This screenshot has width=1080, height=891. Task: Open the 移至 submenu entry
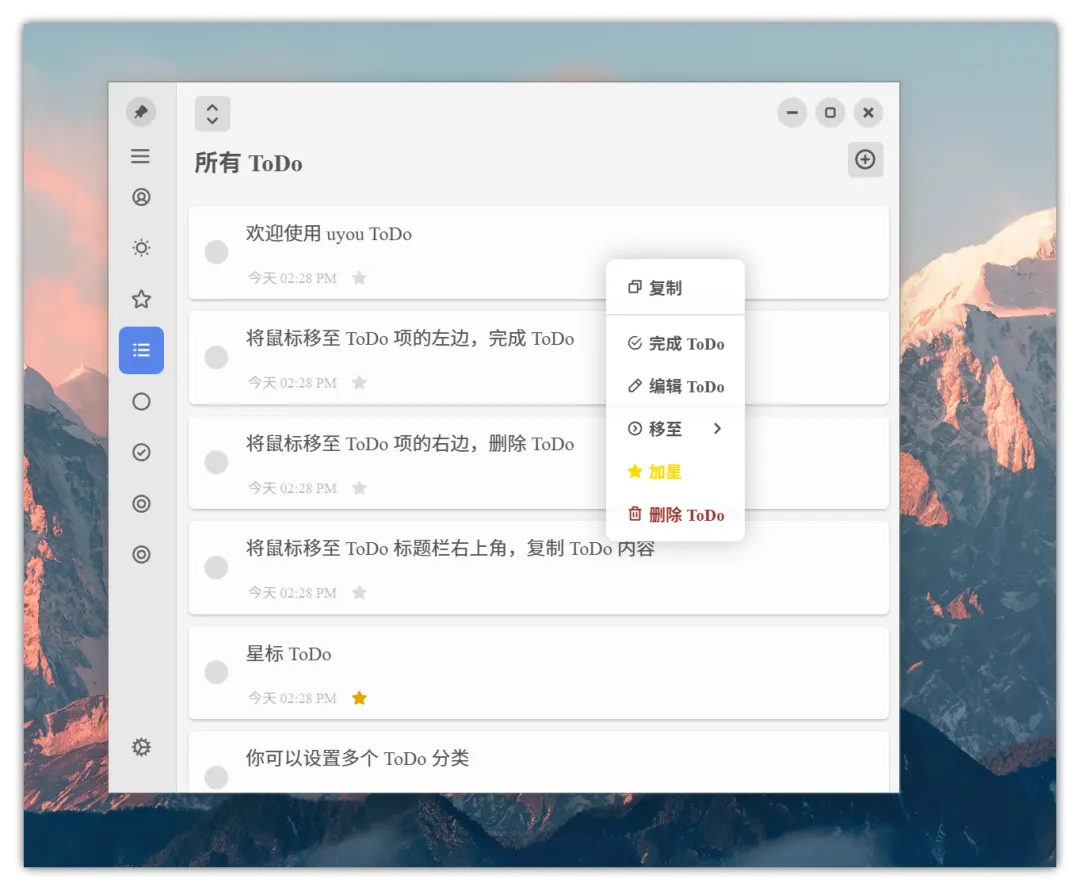[675, 429]
